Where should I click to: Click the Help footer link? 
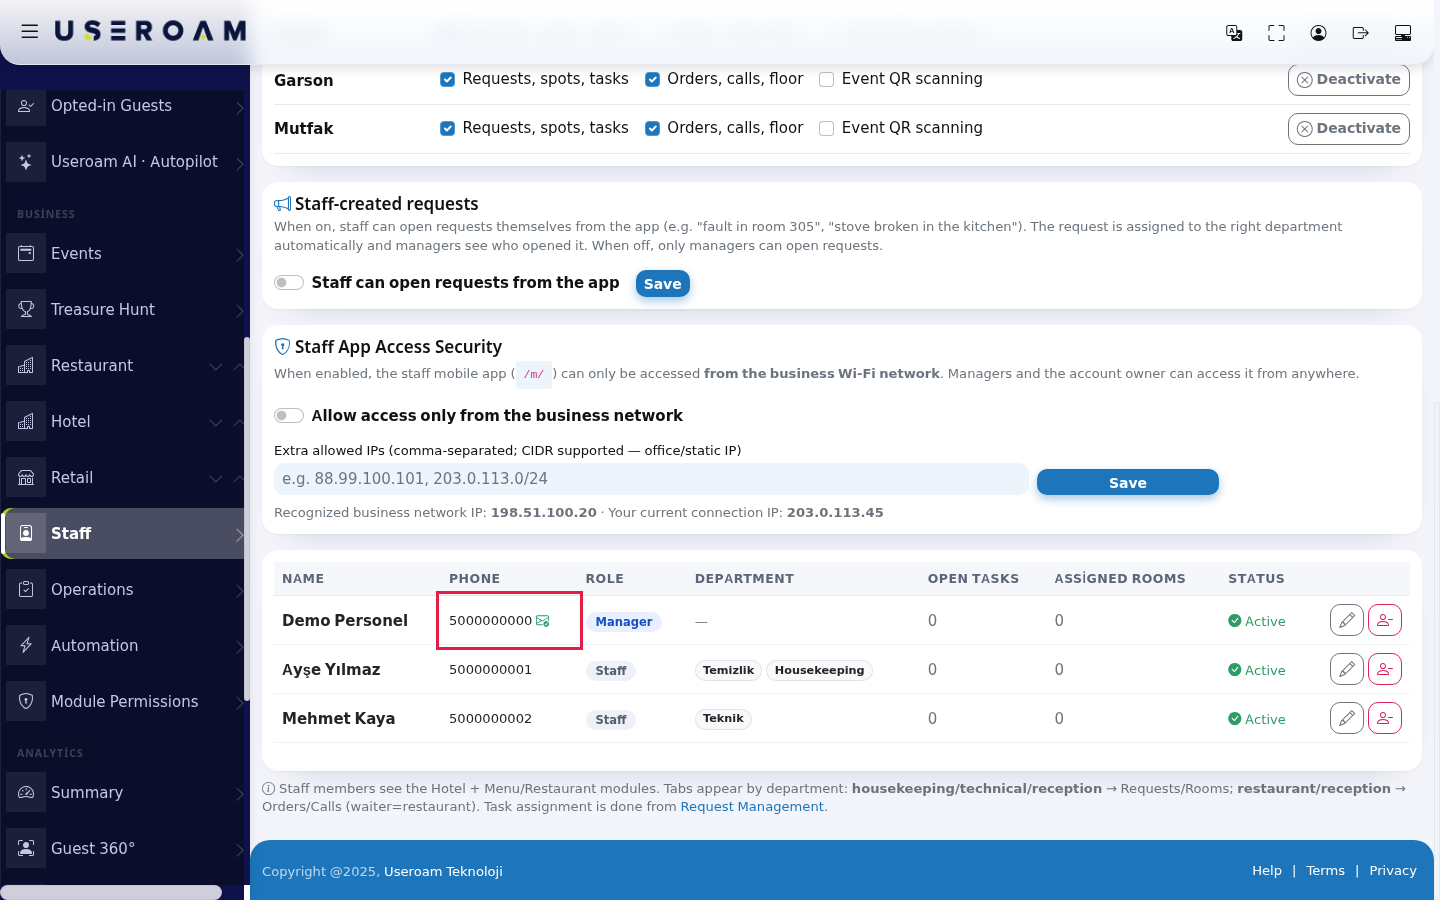(x=1267, y=871)
